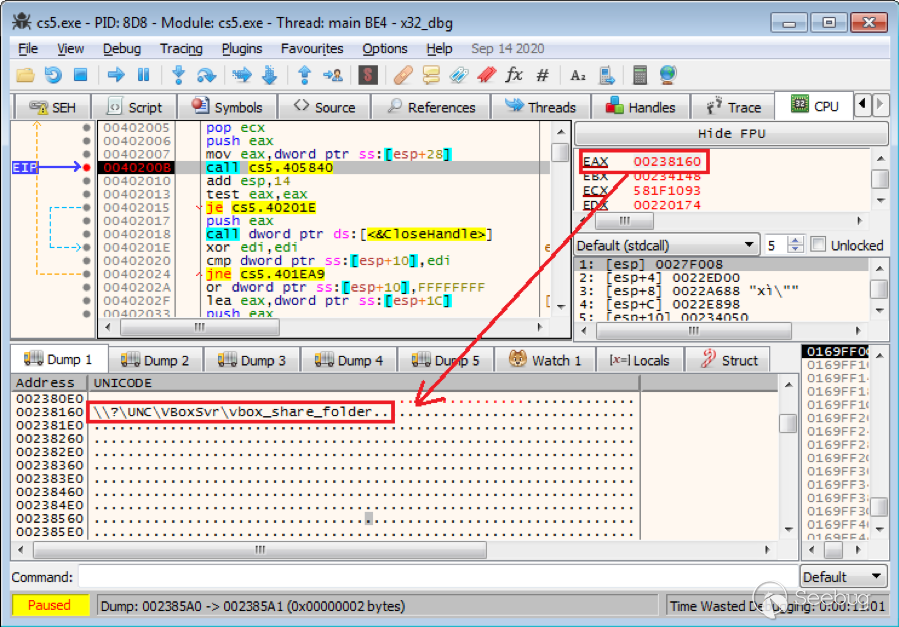
Task: Click the Step Into toolbar icon
Action: point(178,75)
